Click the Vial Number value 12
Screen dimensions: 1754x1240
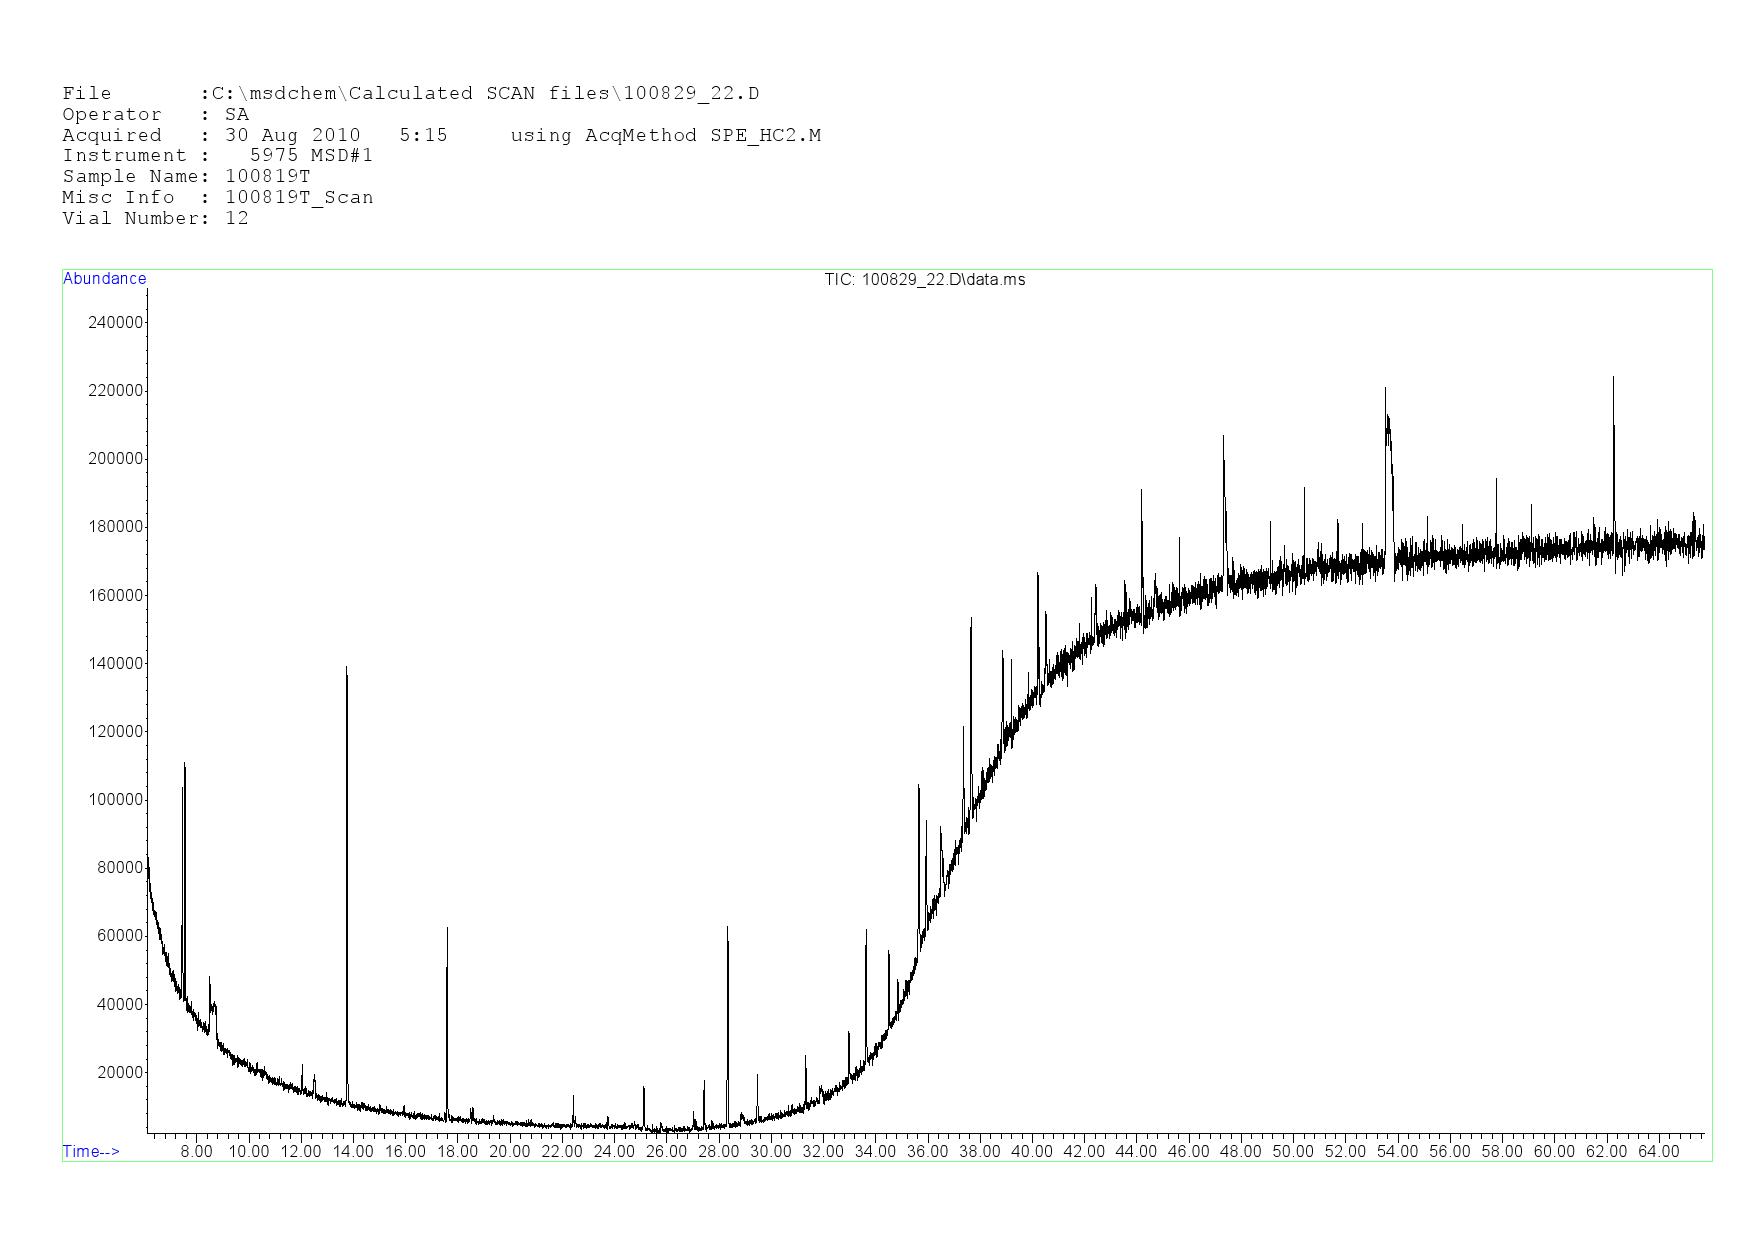point(236,219)
